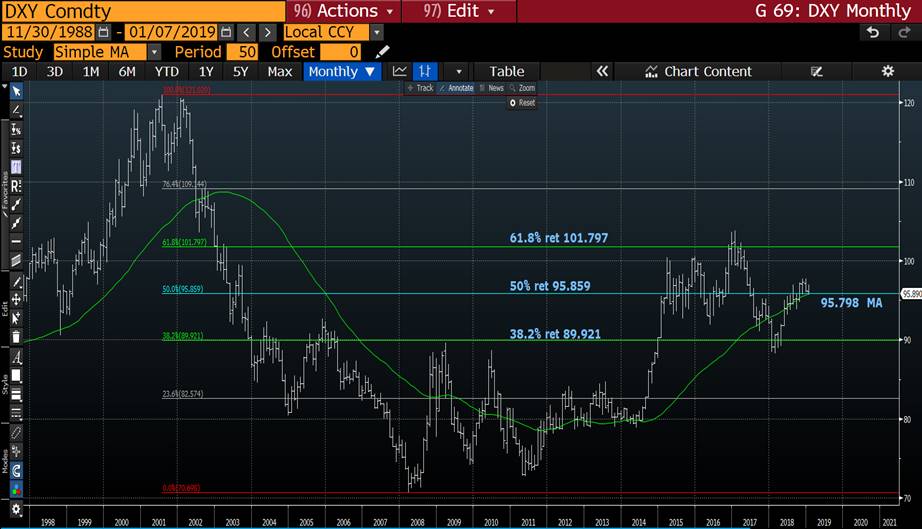Screen dimensions: 922x529
Task: Toggle Track mode on chart
Action: pyautogui.click(x=420, y=88)
